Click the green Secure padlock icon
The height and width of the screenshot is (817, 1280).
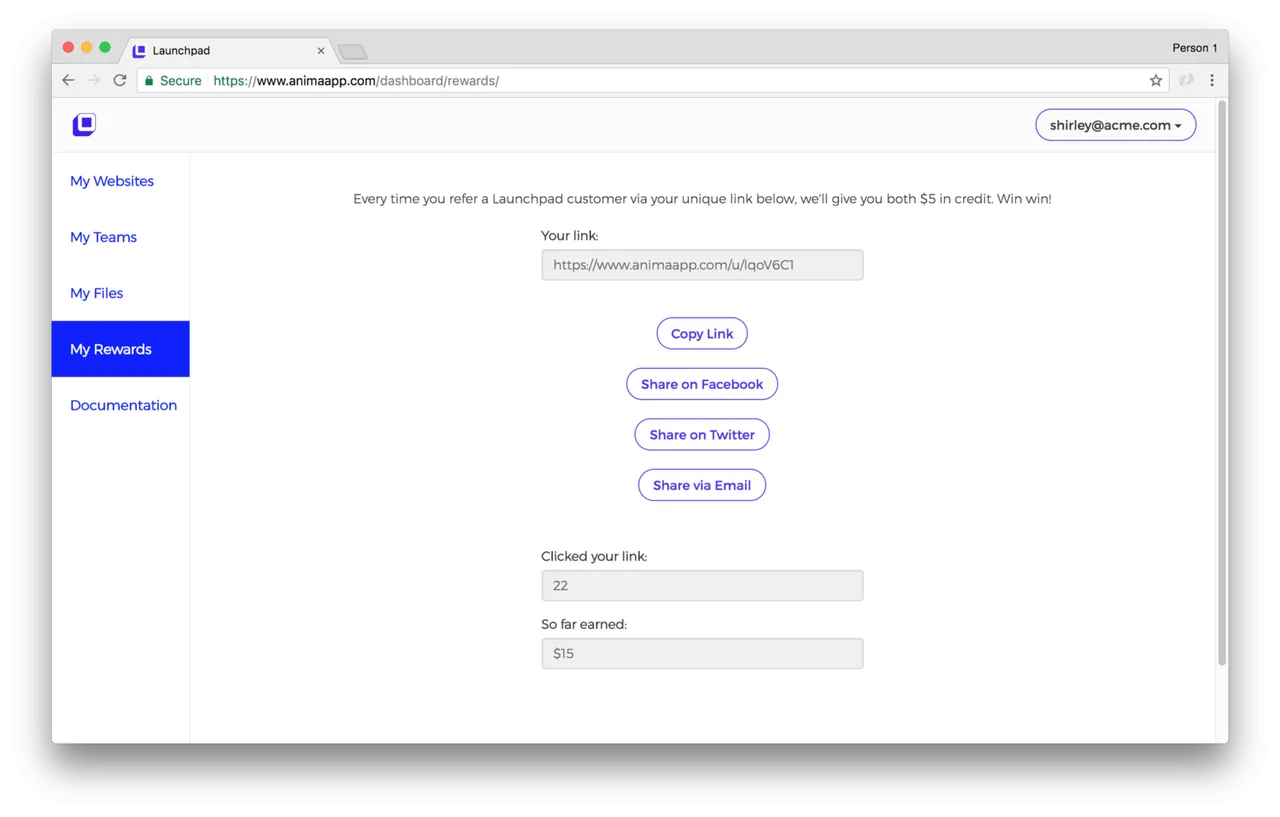click(149, 80)
